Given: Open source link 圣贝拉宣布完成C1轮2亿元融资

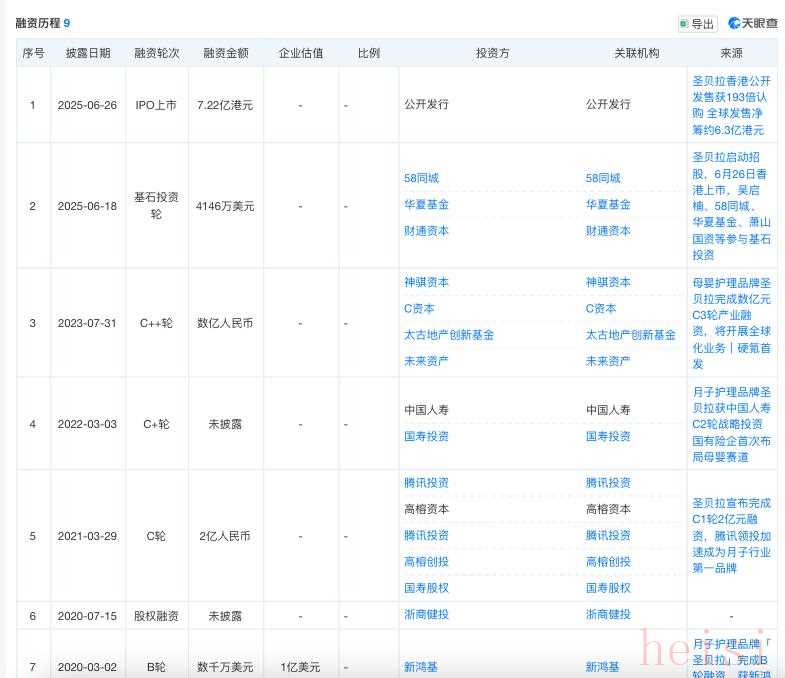Looking at the screenshot, I should coord(731,536).
